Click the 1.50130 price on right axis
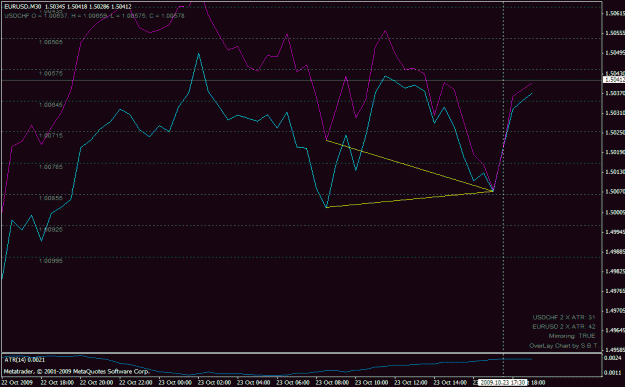The width and height of the screenshot is (625, 387). [x=615, y=172]
